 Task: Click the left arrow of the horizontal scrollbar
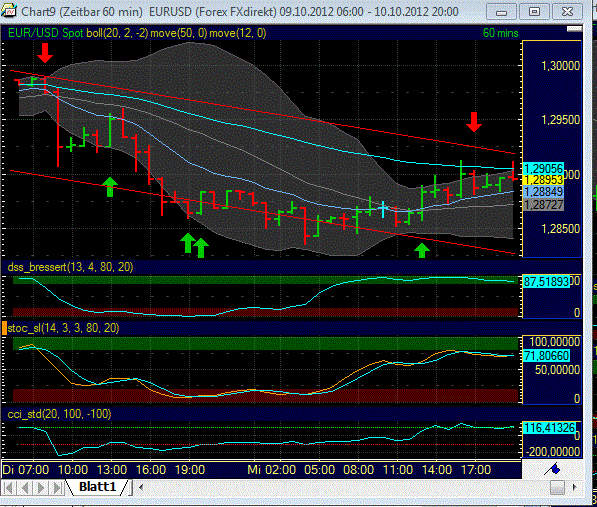point(141,487)
